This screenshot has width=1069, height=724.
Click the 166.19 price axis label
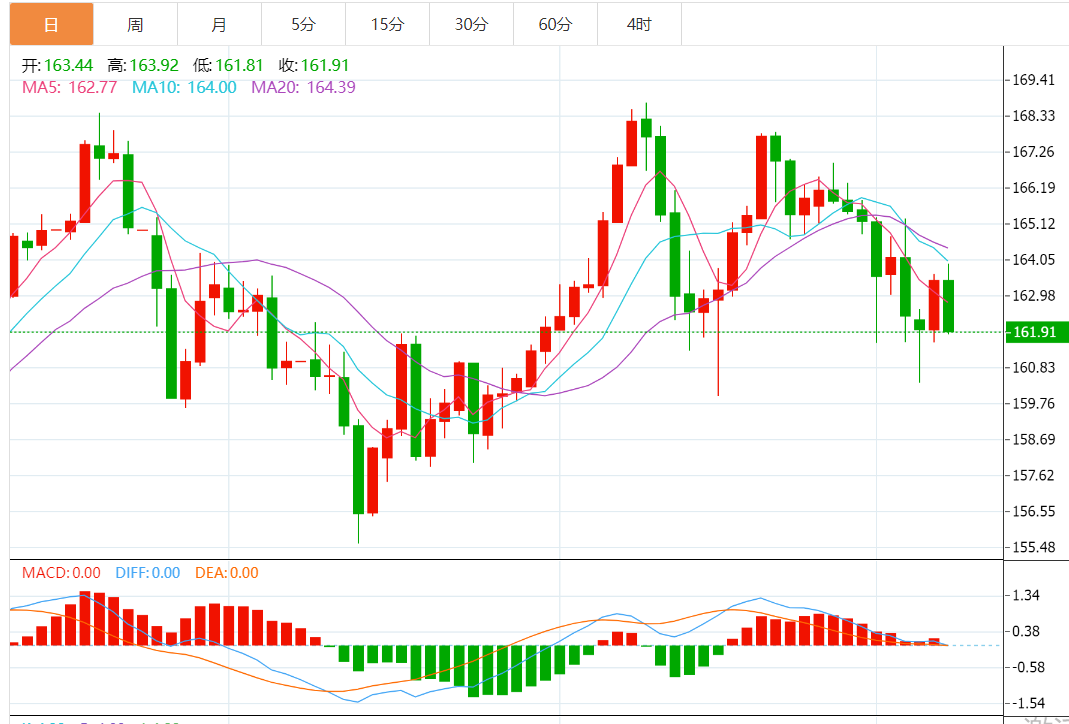(x=1034, y=188)
